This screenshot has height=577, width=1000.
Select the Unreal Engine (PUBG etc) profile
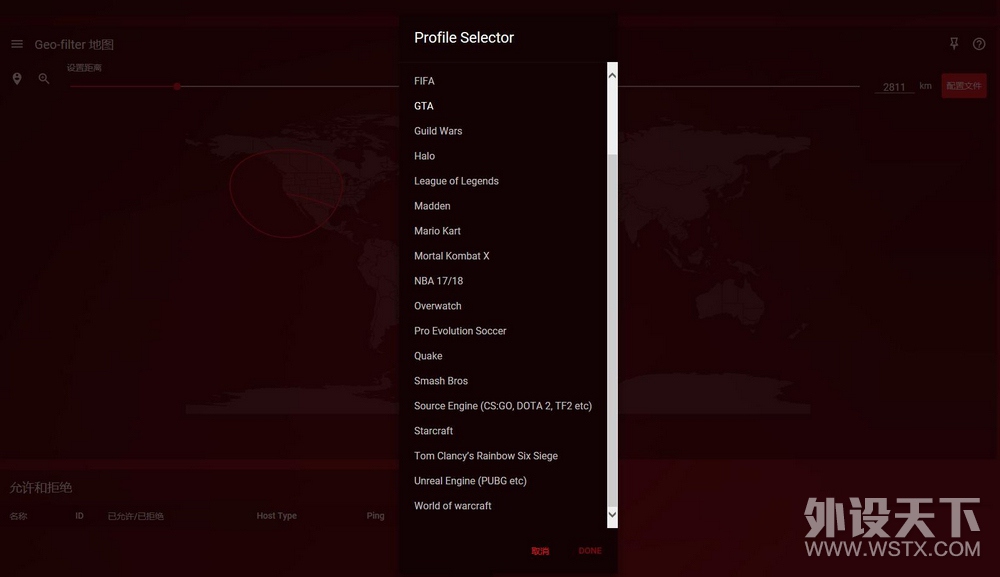tap(470, 481)
